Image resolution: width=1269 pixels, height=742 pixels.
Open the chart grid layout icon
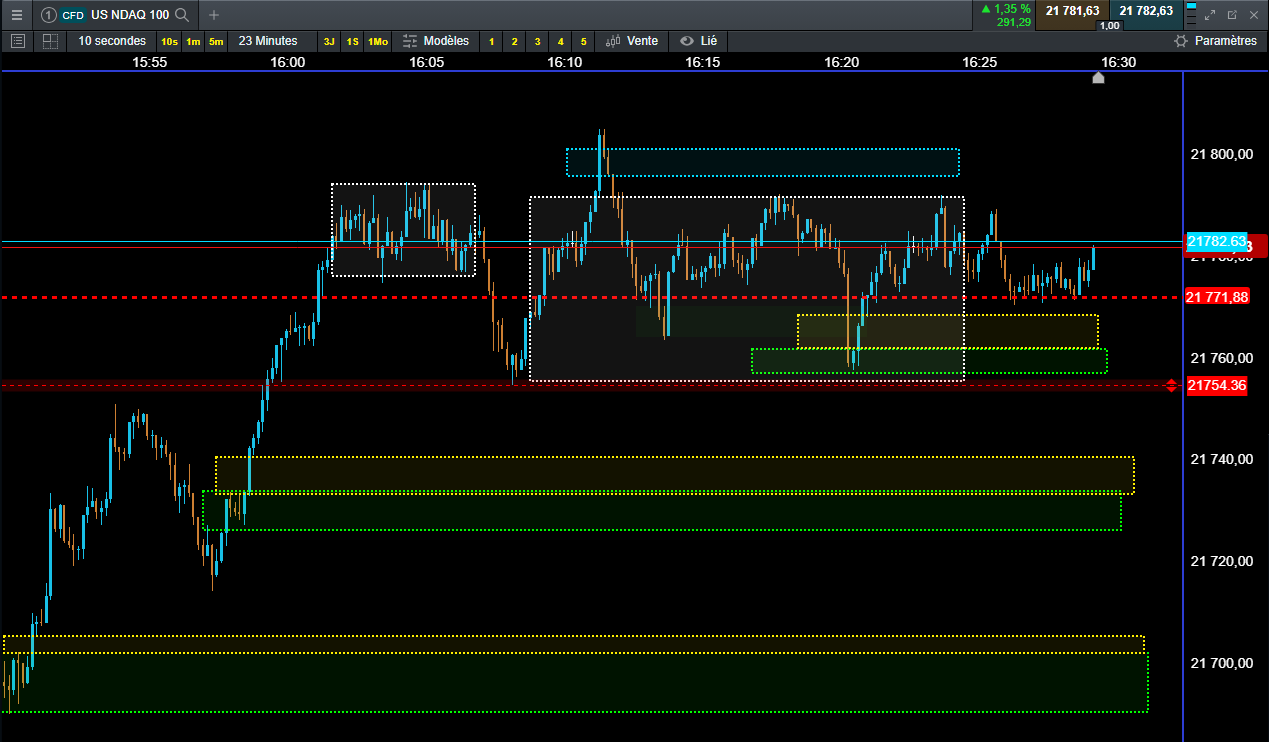click(49, 41)
